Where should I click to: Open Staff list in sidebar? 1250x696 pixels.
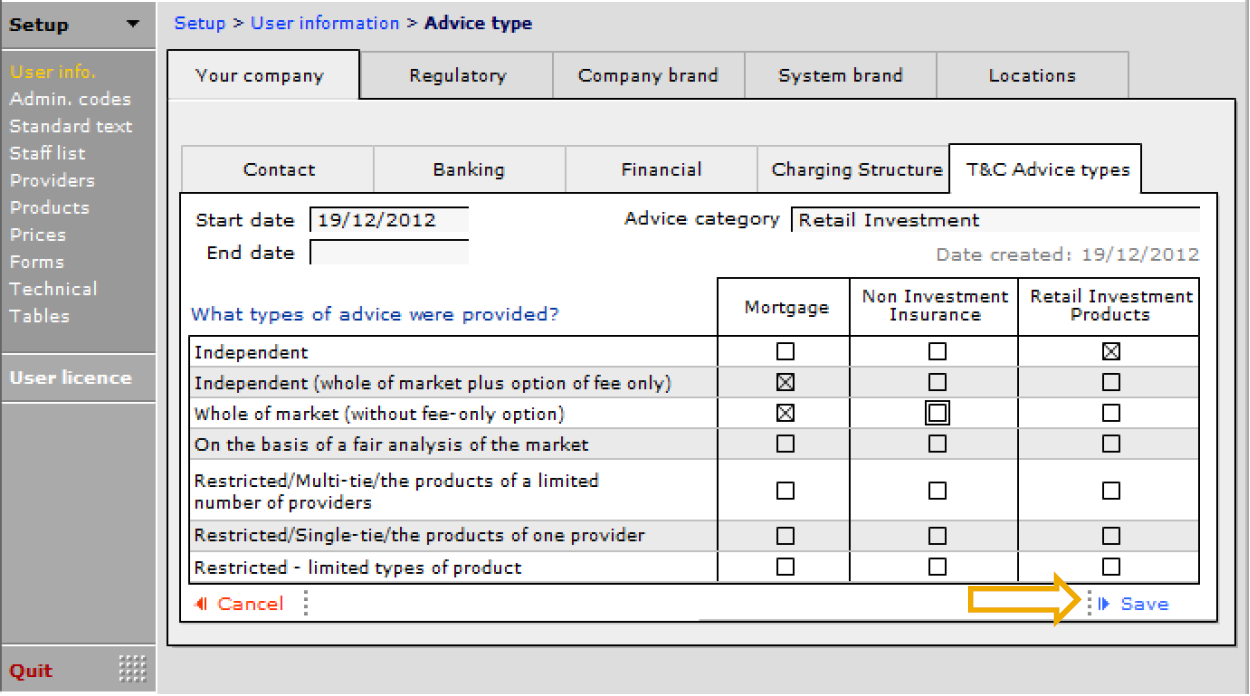click(48, 153)
